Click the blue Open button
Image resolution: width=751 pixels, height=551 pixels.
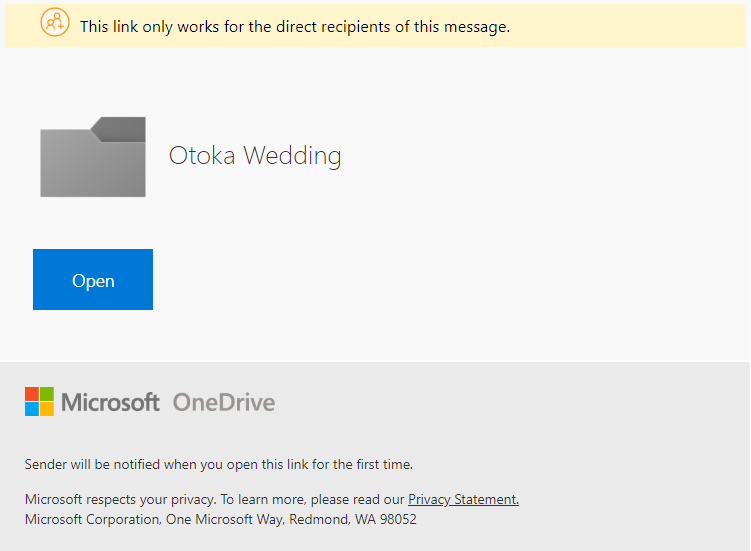click(93, 279)
